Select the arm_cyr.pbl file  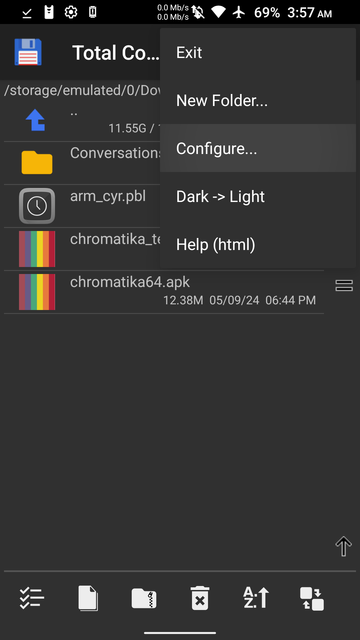[x=82, y=206]
